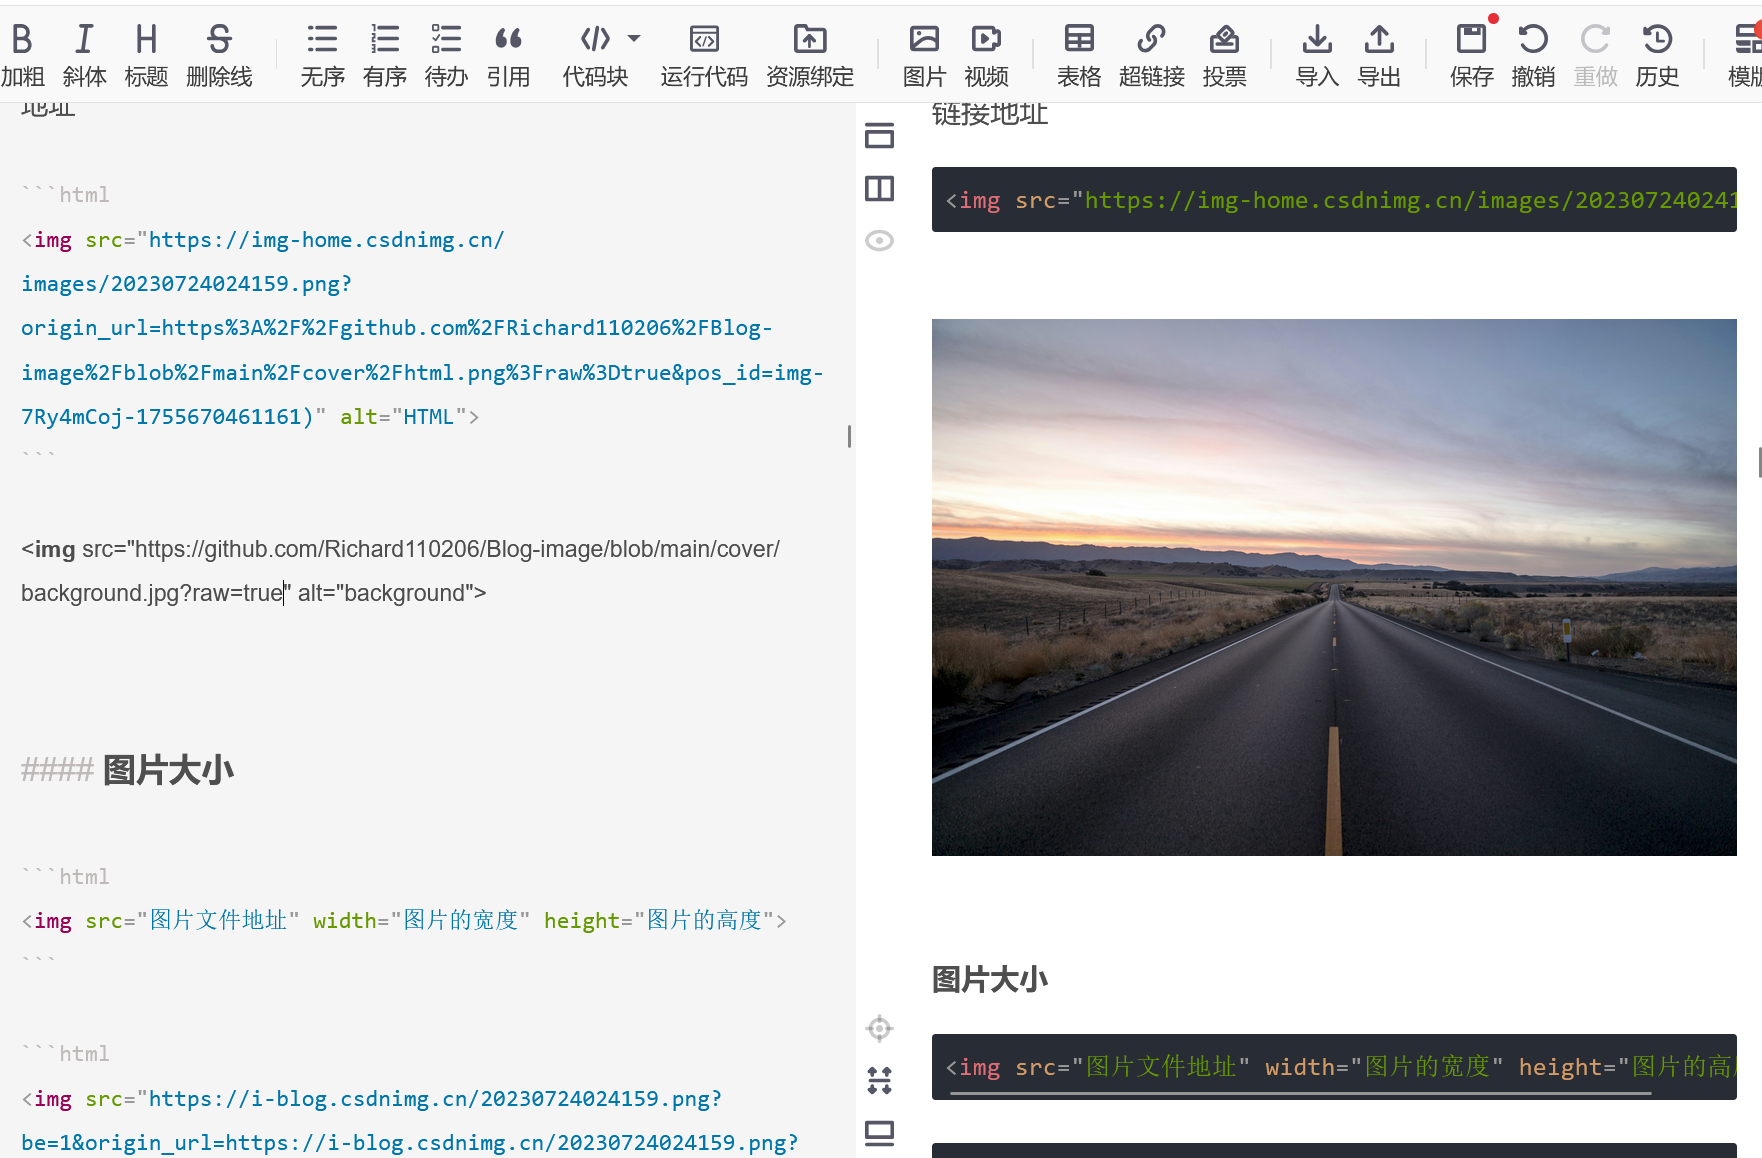
Task: Insert a code block (代码块)
Action: pos(595,55)
